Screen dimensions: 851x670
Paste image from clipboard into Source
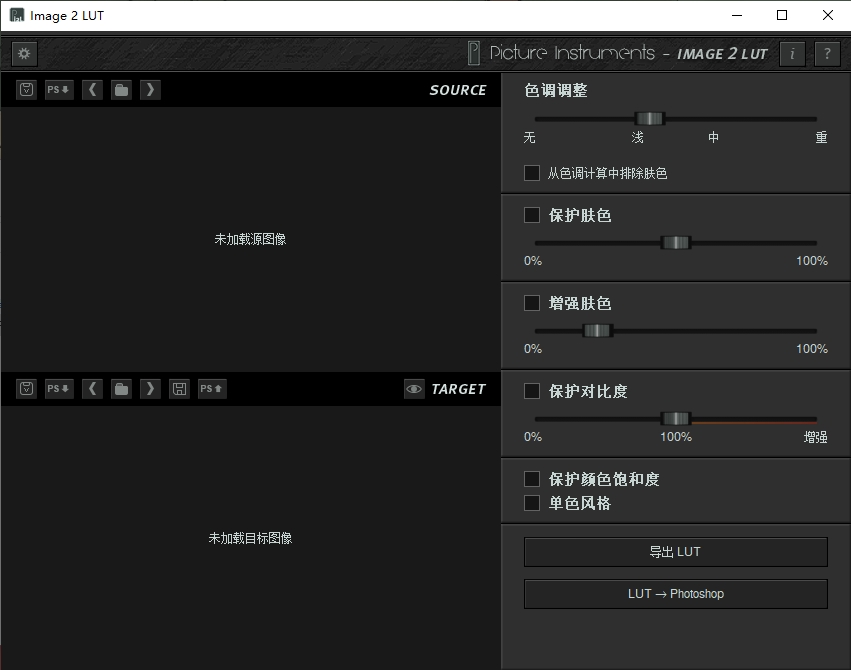click(x=25, y=89)
